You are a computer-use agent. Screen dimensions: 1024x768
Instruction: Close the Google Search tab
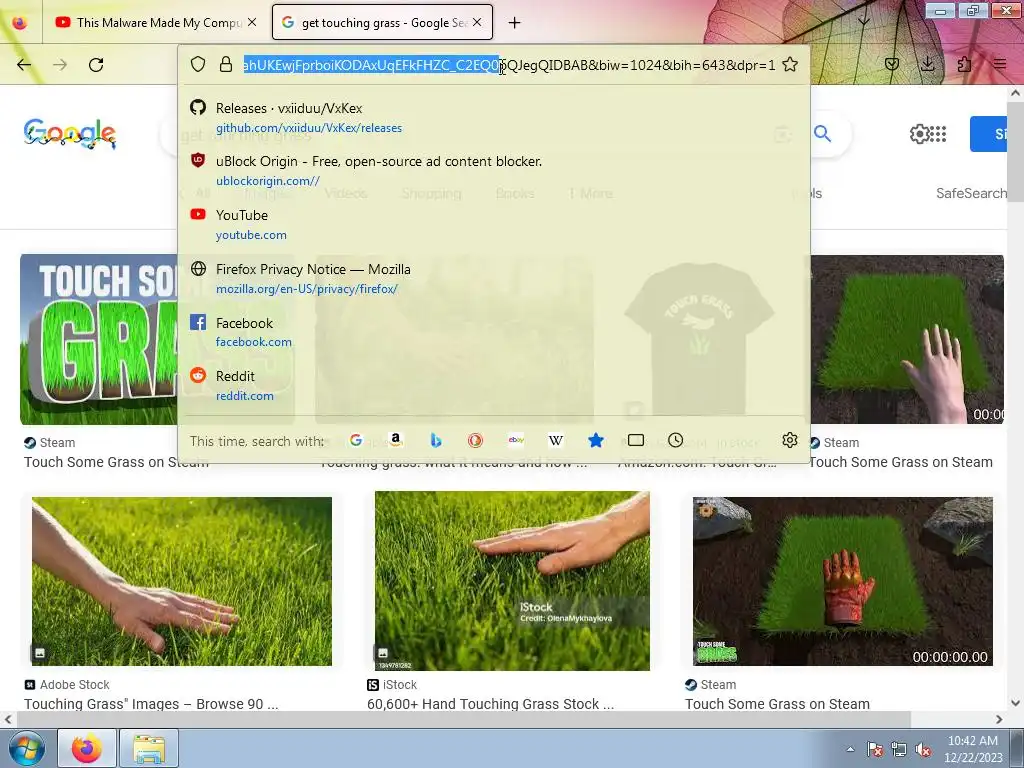pos(477,22)
